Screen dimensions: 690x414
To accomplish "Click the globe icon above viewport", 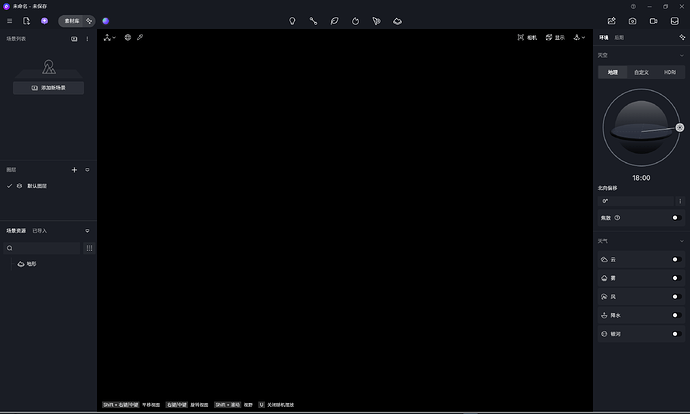I will point(127,37).
